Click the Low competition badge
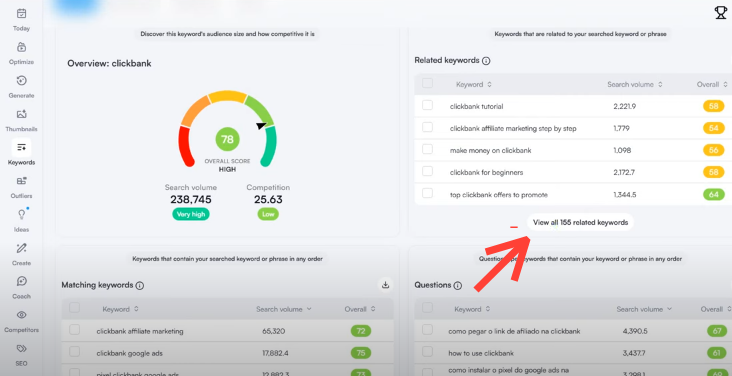The width and height of the screenshot is (732, 376). 268,214
